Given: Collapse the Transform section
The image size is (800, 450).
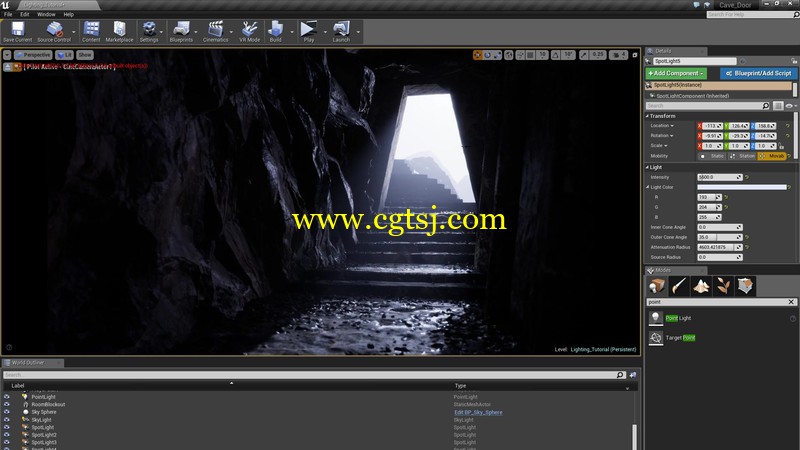Looking at the screenshot, I should point(647,116).
